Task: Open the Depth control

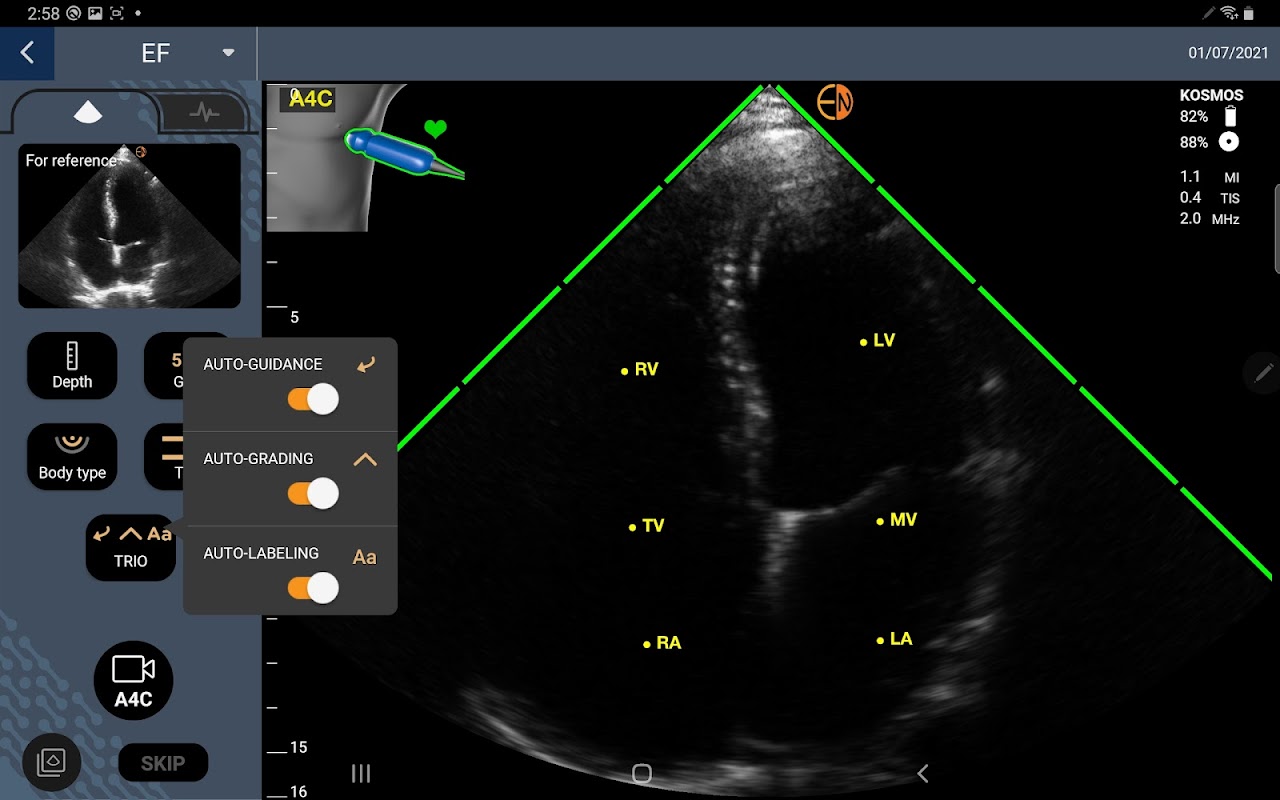Action: (x=72, y=366)
